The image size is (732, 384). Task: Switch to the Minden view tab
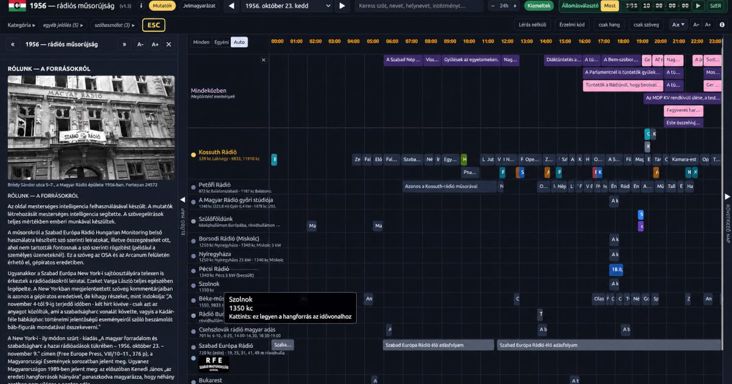pyautogui.click(x=201, y=42)
